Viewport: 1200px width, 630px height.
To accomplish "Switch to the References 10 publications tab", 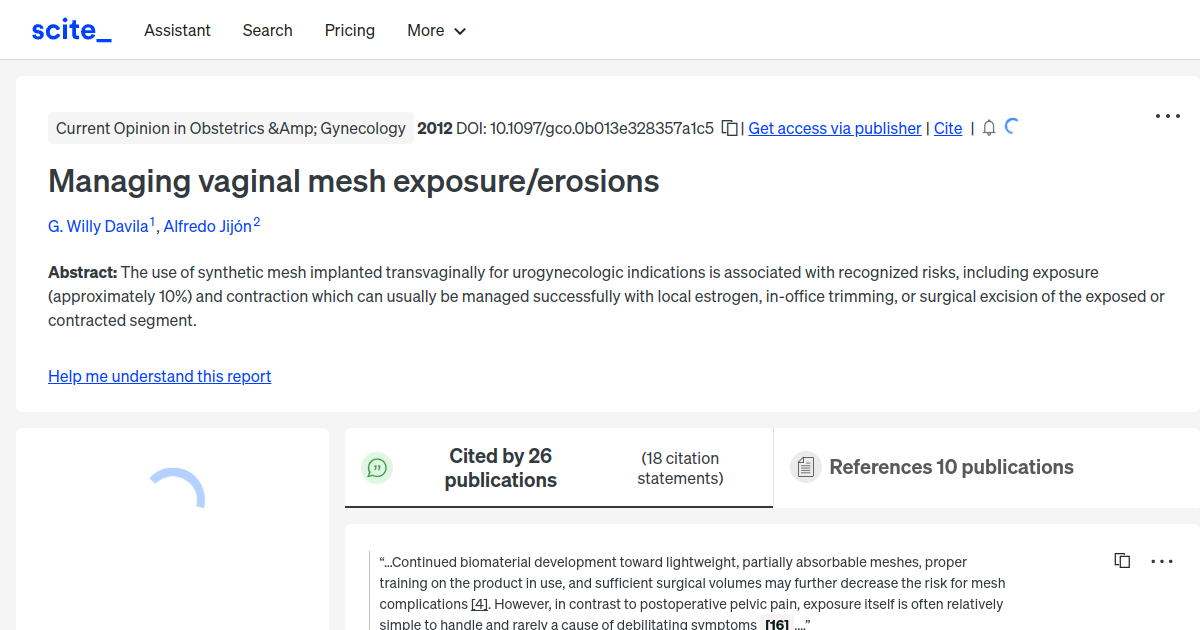I will click(951, 467).
